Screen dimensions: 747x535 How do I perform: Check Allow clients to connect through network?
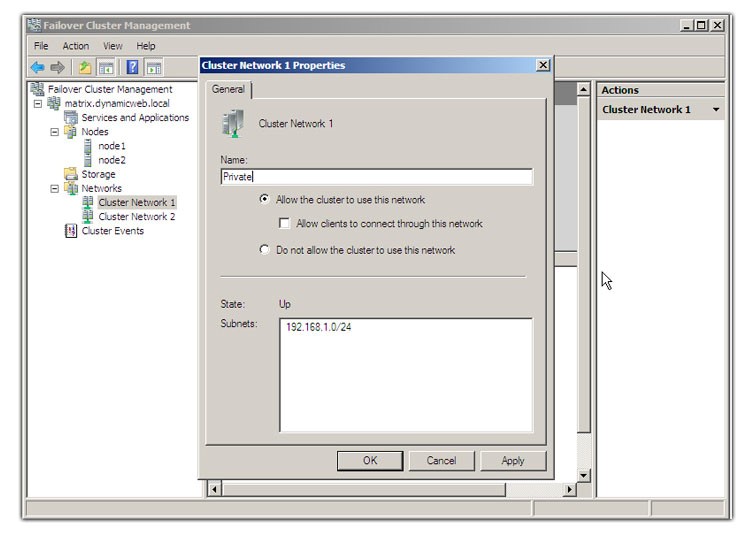click(x=284, y=223)
